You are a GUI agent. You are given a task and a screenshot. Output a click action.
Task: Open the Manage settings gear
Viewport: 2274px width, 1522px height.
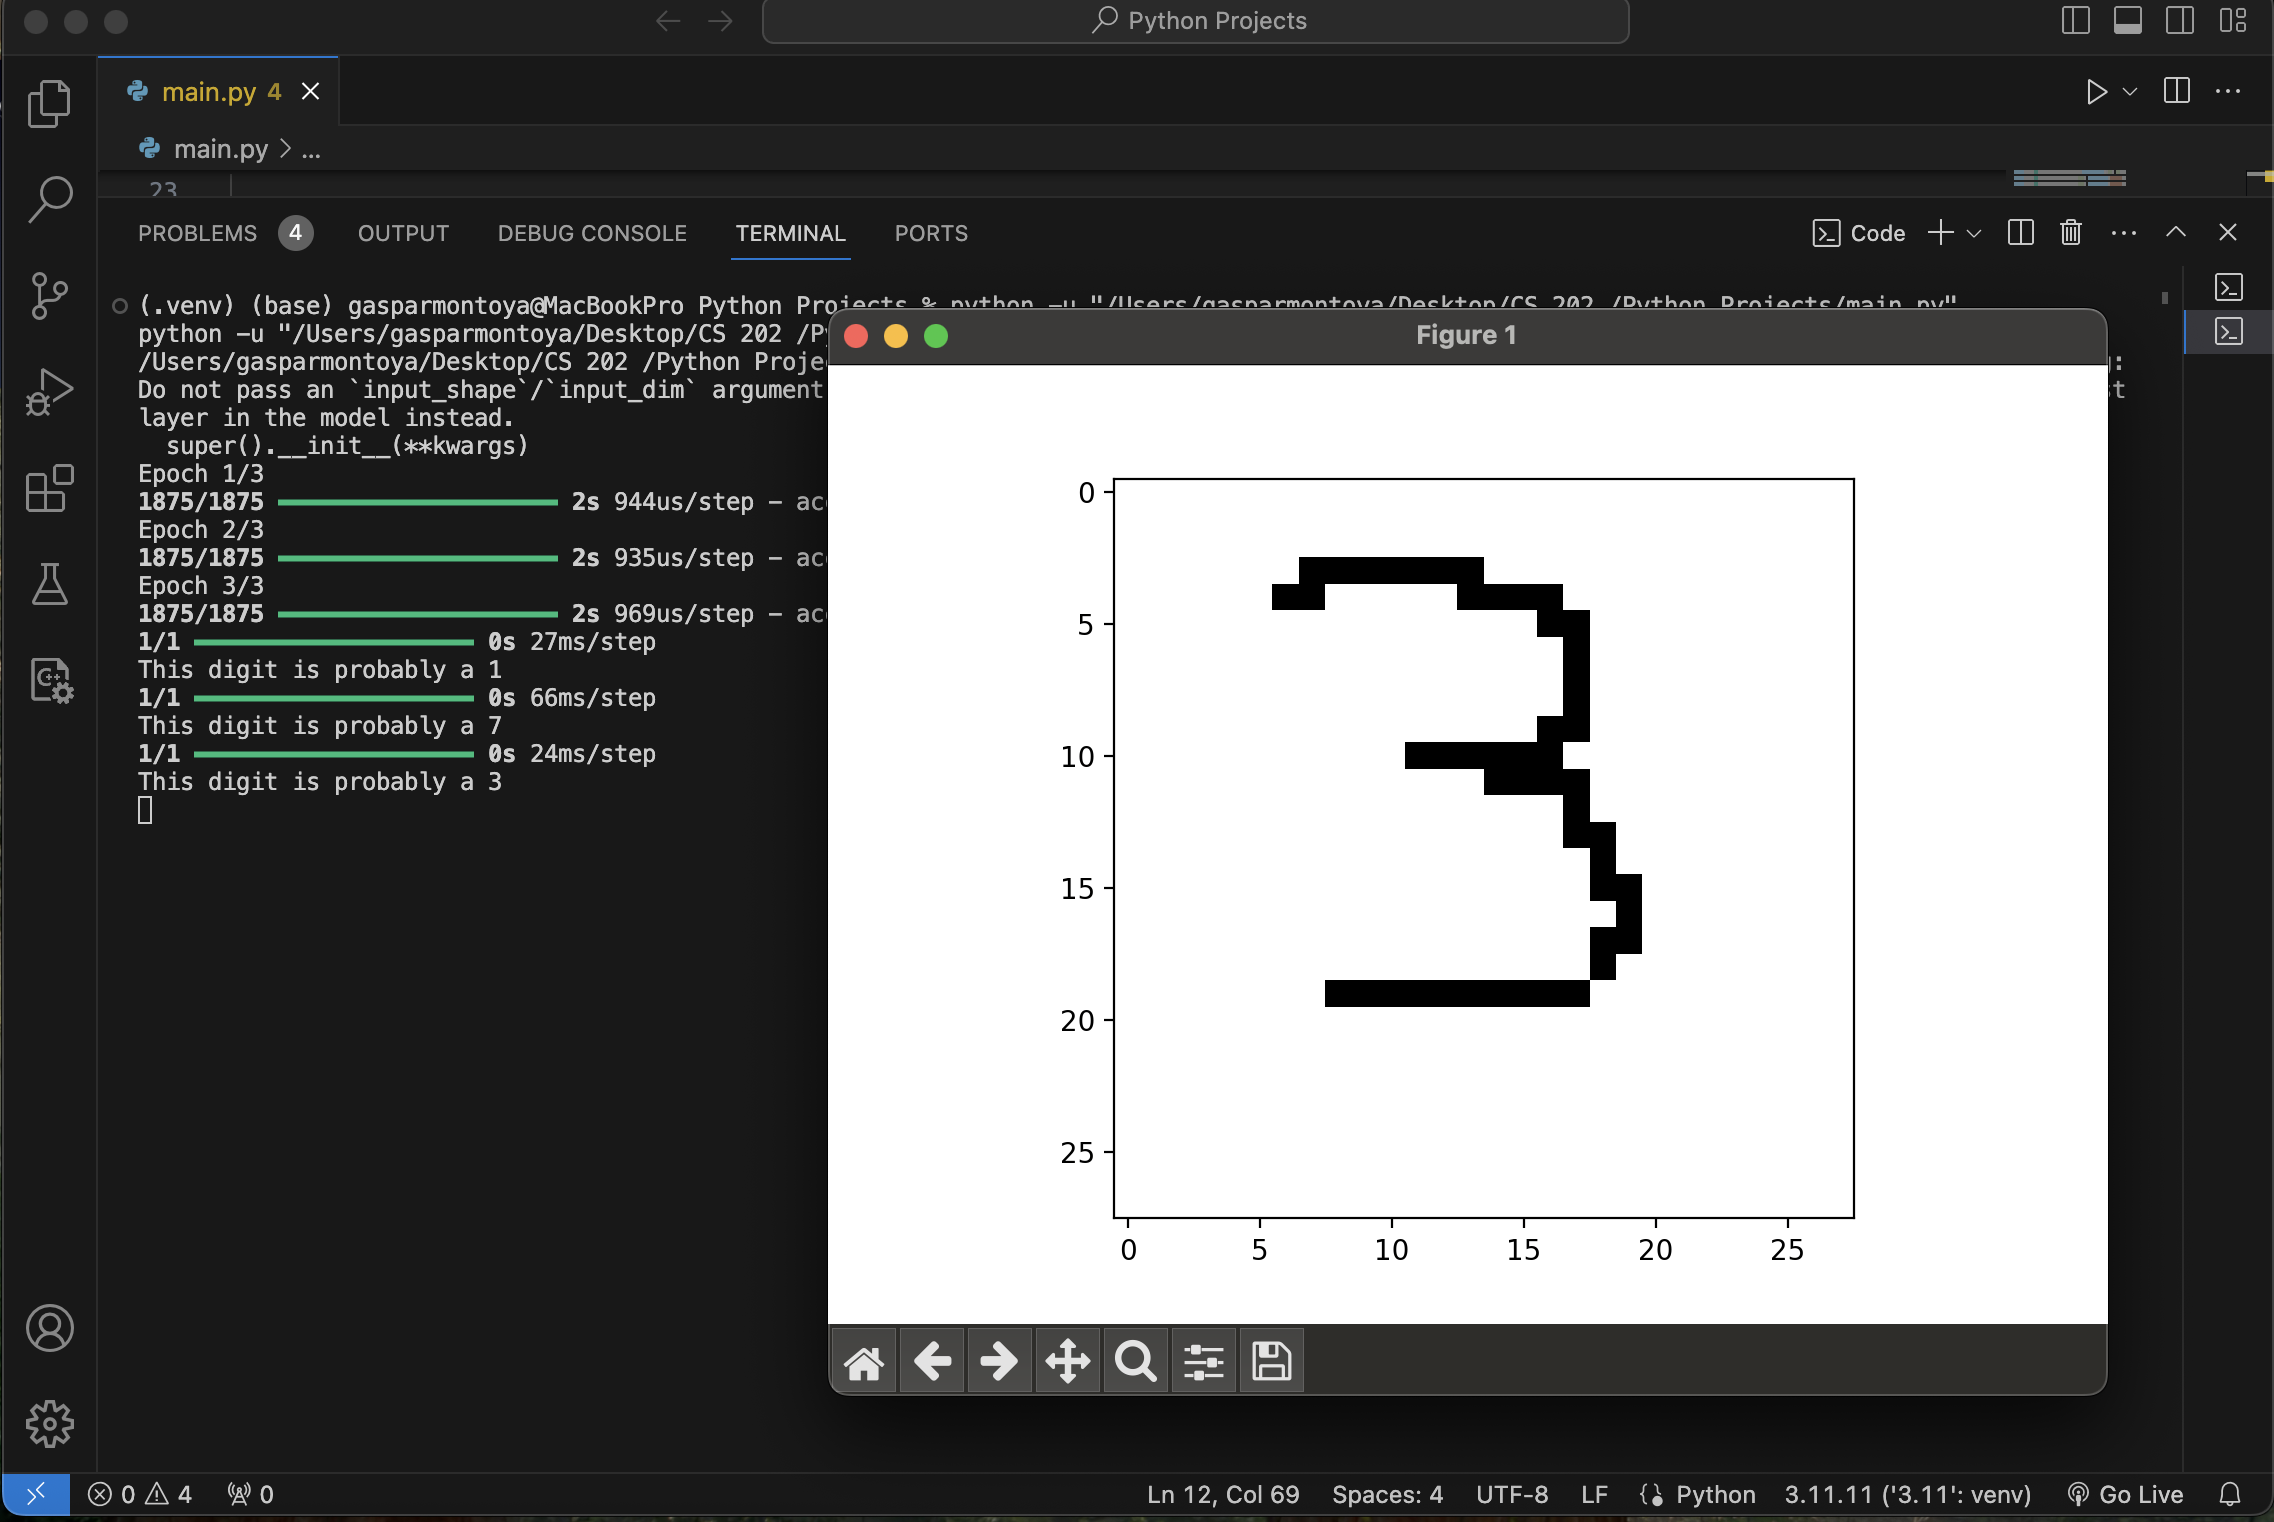(49, 1424)
